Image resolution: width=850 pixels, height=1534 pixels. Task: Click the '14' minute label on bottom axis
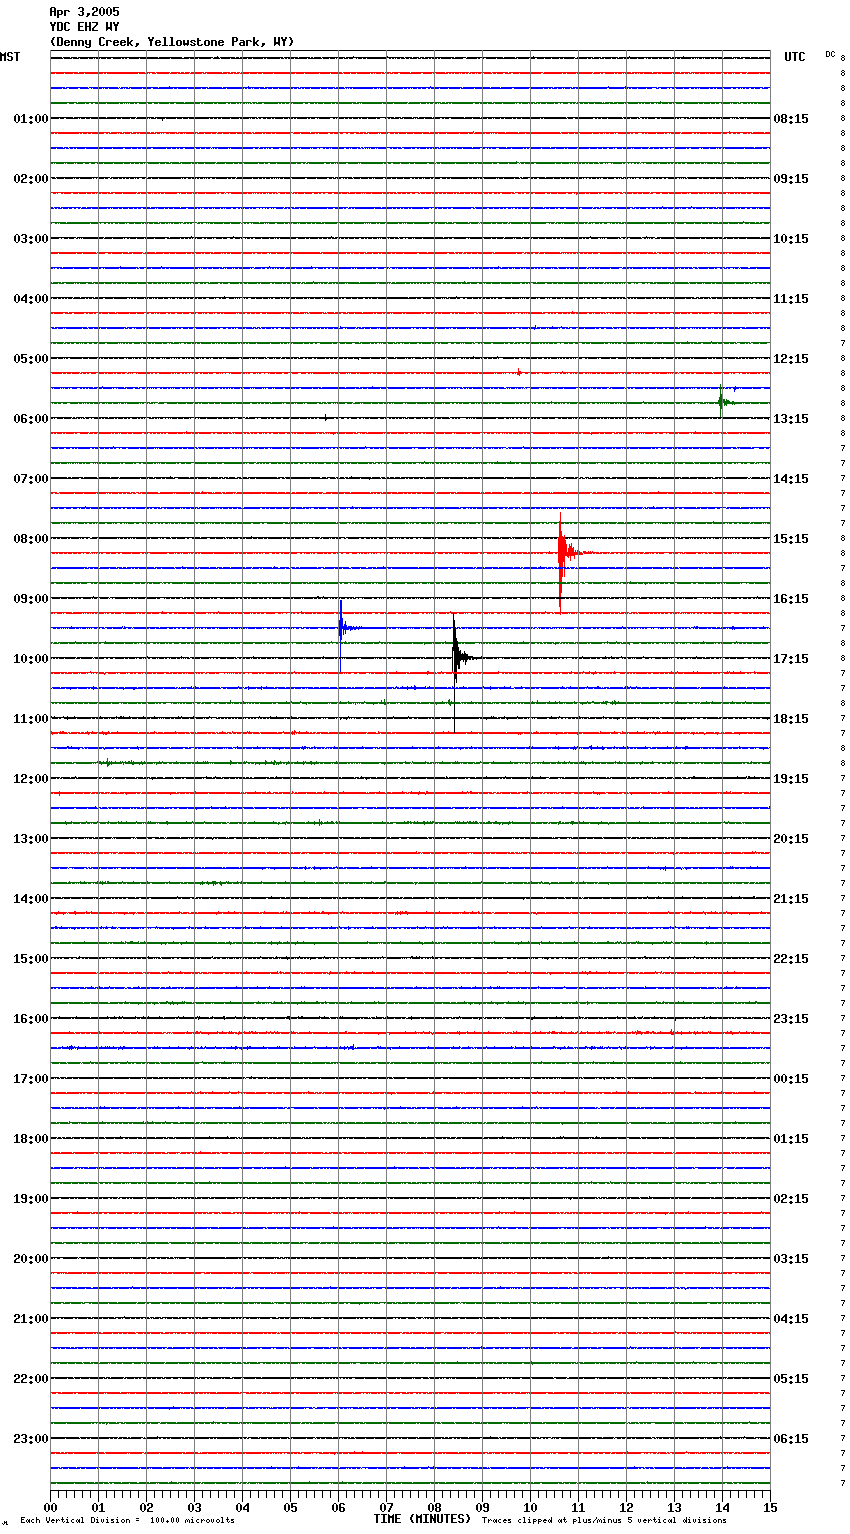click(722, 1507)
